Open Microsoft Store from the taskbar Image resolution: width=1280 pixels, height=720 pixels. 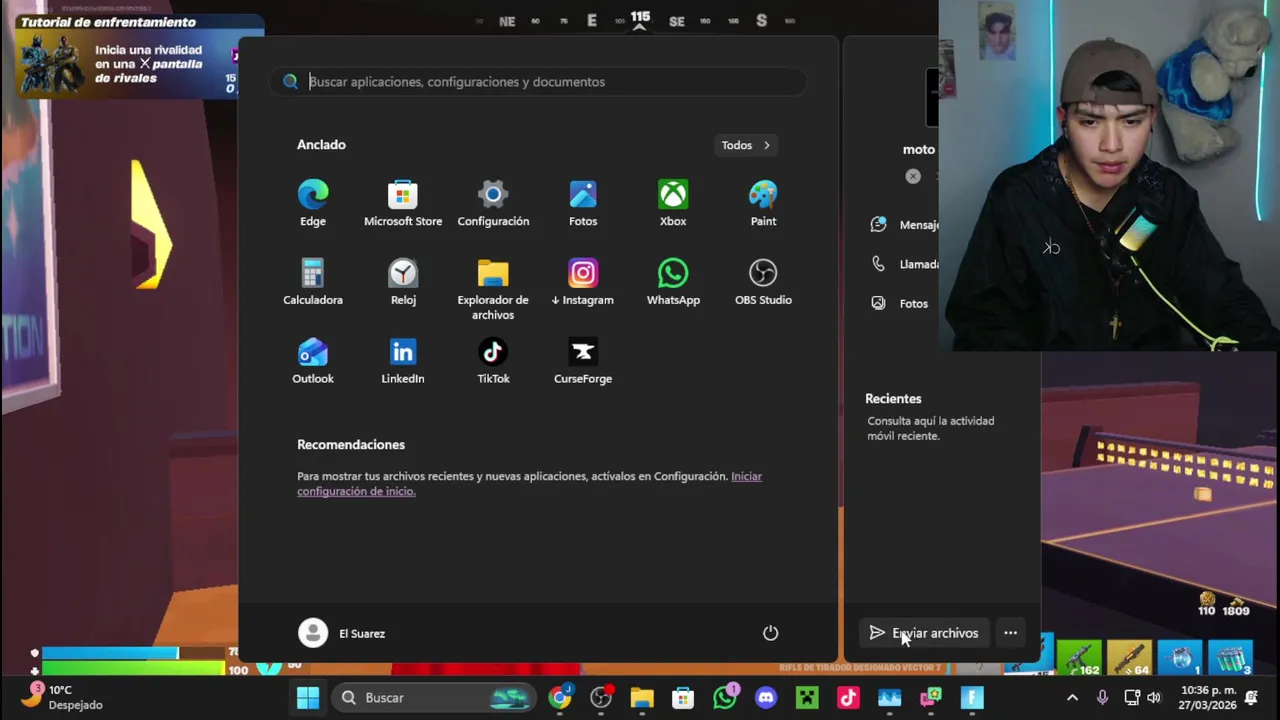click(683, 698)
